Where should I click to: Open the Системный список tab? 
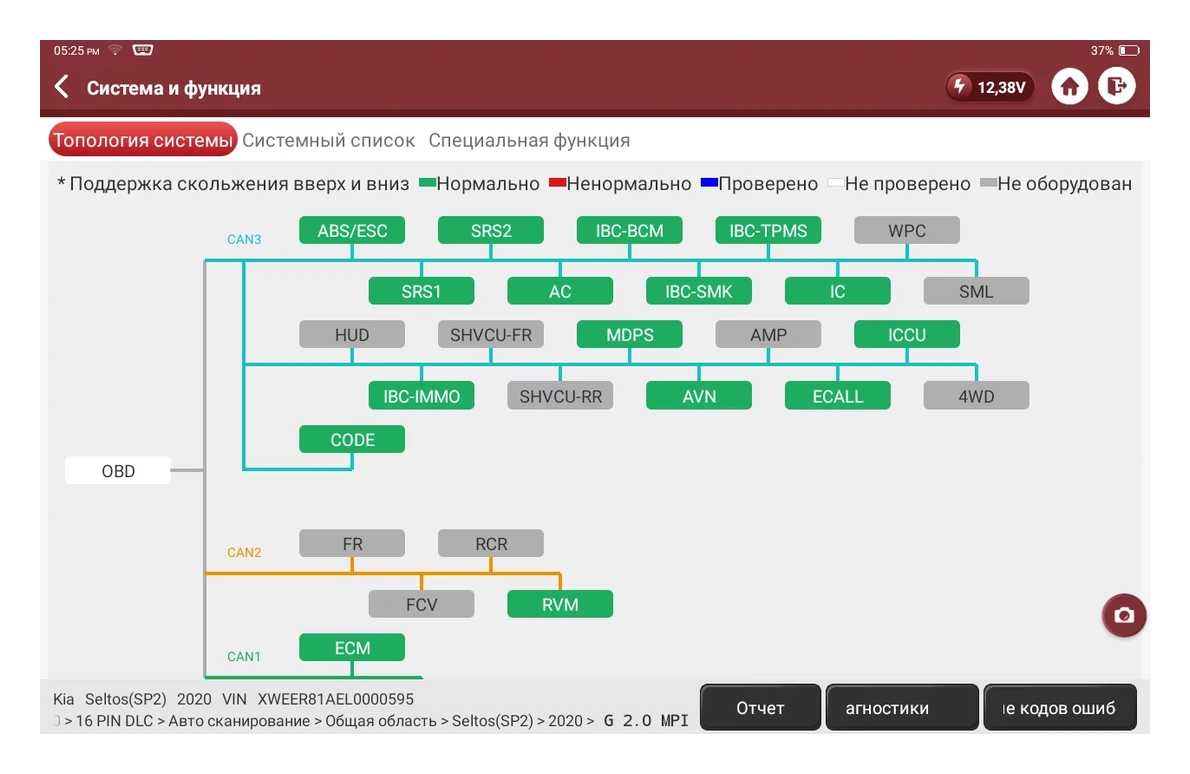point(328,140)
